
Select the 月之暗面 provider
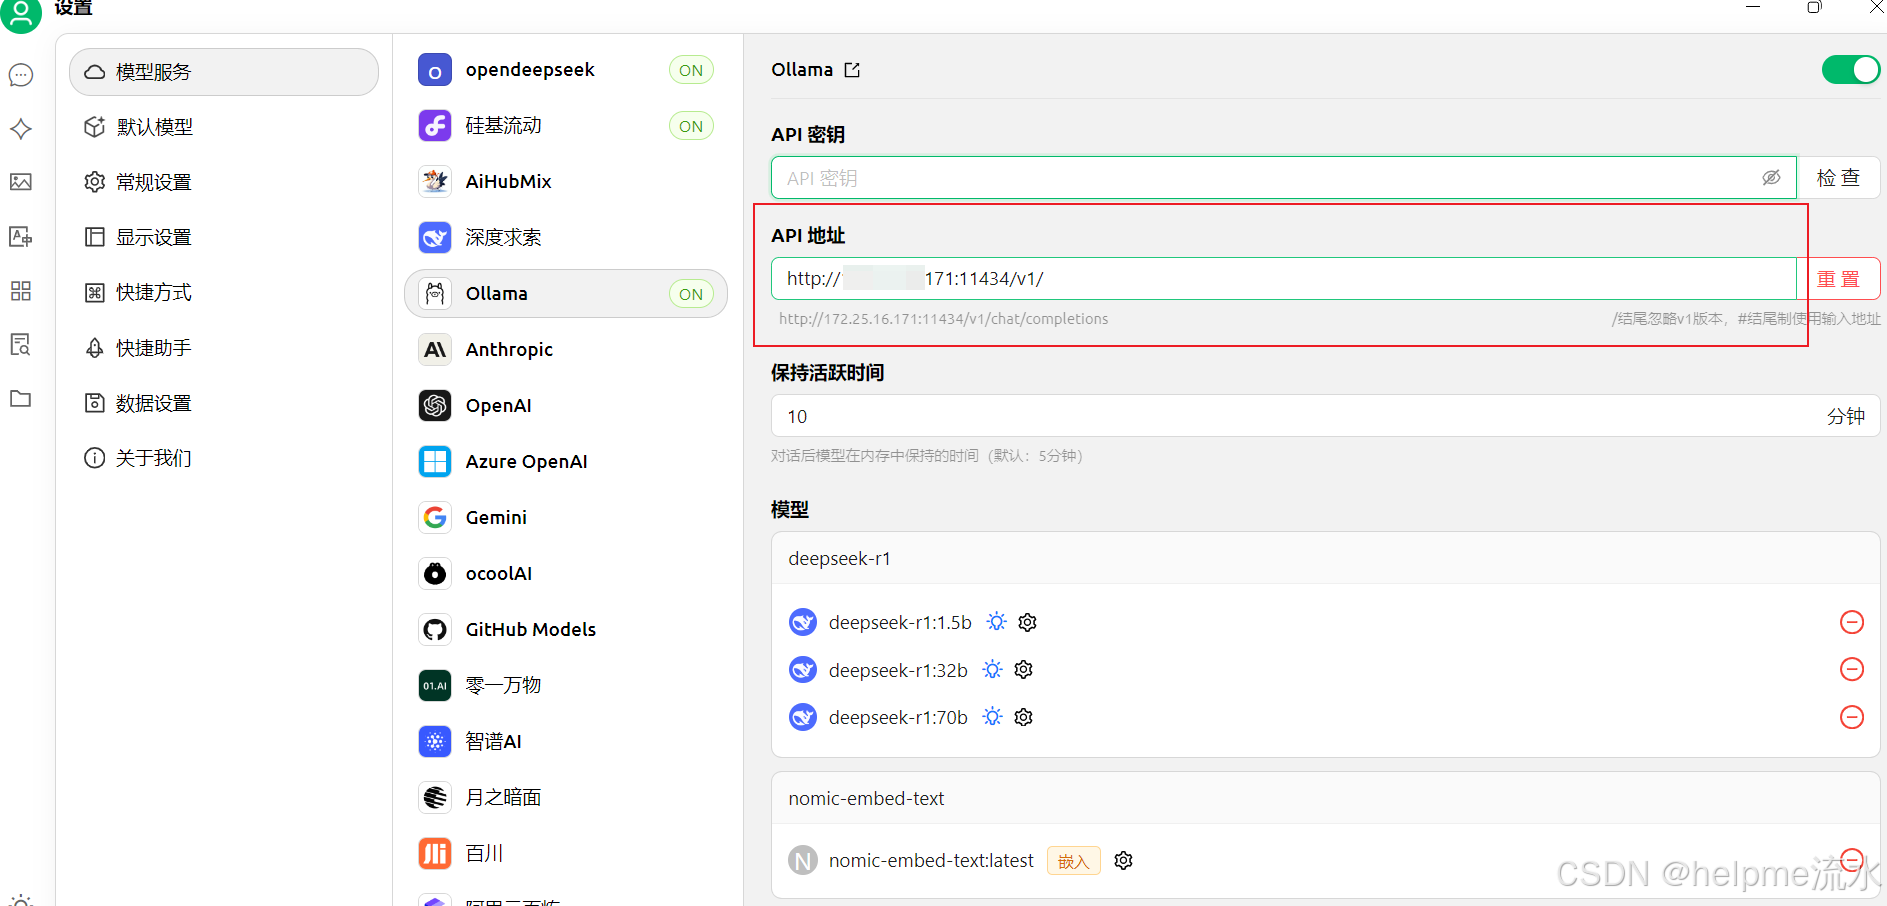pyautogui.click(x=566, y=798)
